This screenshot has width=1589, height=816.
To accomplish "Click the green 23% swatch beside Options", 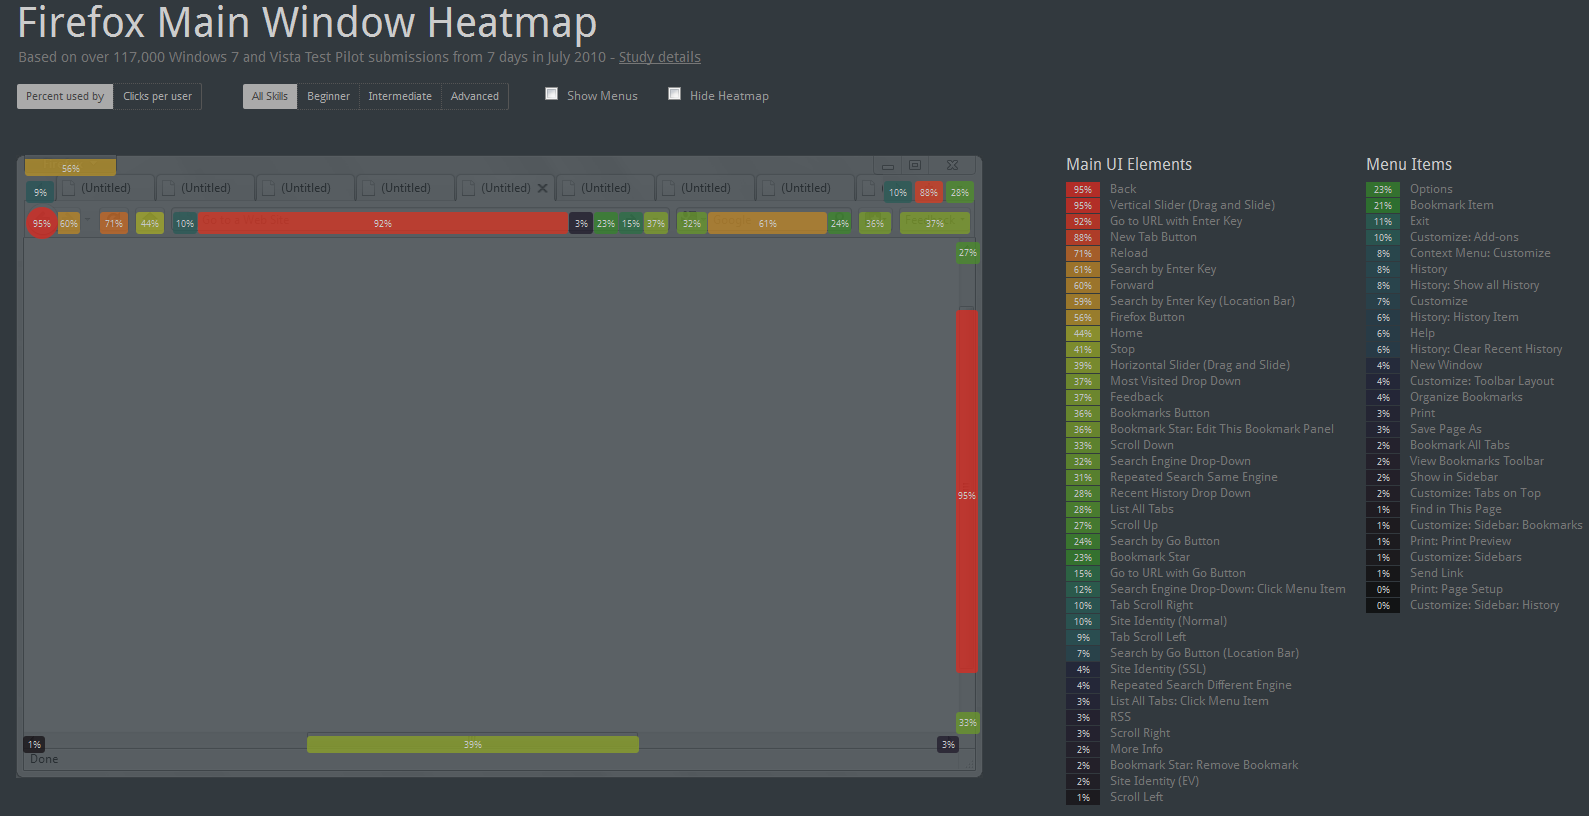I will (1382, 189).
